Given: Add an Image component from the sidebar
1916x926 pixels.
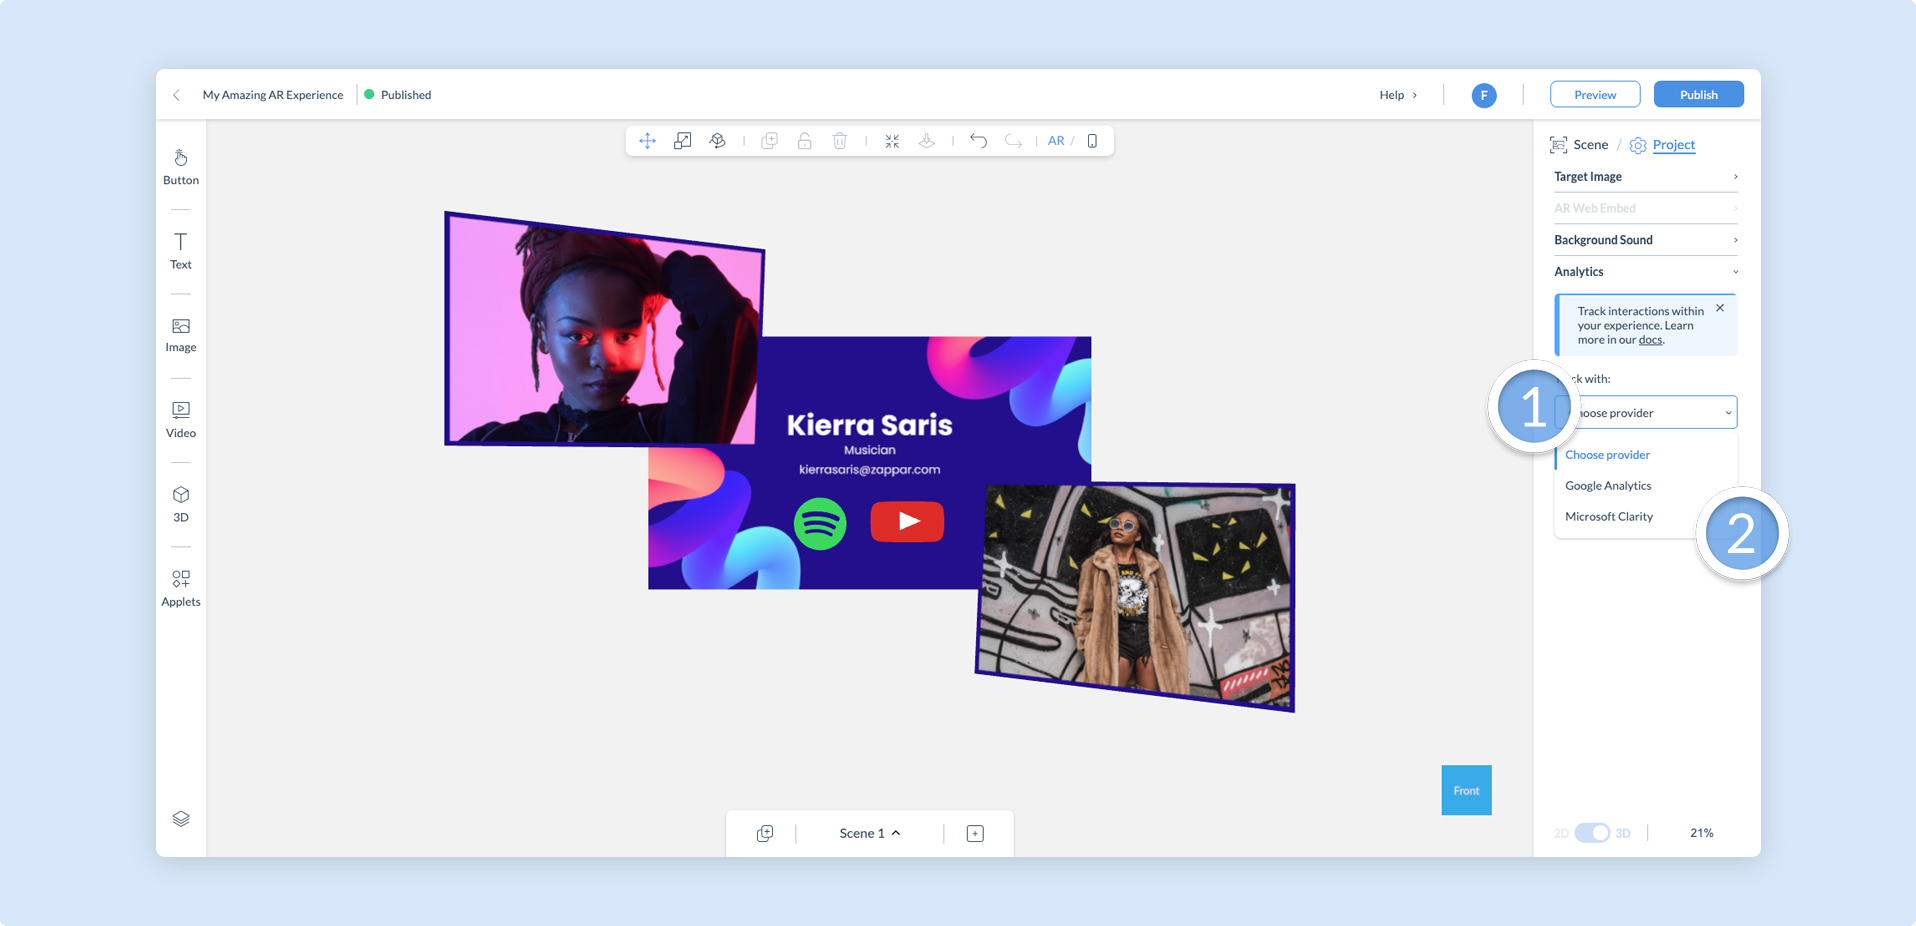Looking at the screenshot, I should point(181,335).
